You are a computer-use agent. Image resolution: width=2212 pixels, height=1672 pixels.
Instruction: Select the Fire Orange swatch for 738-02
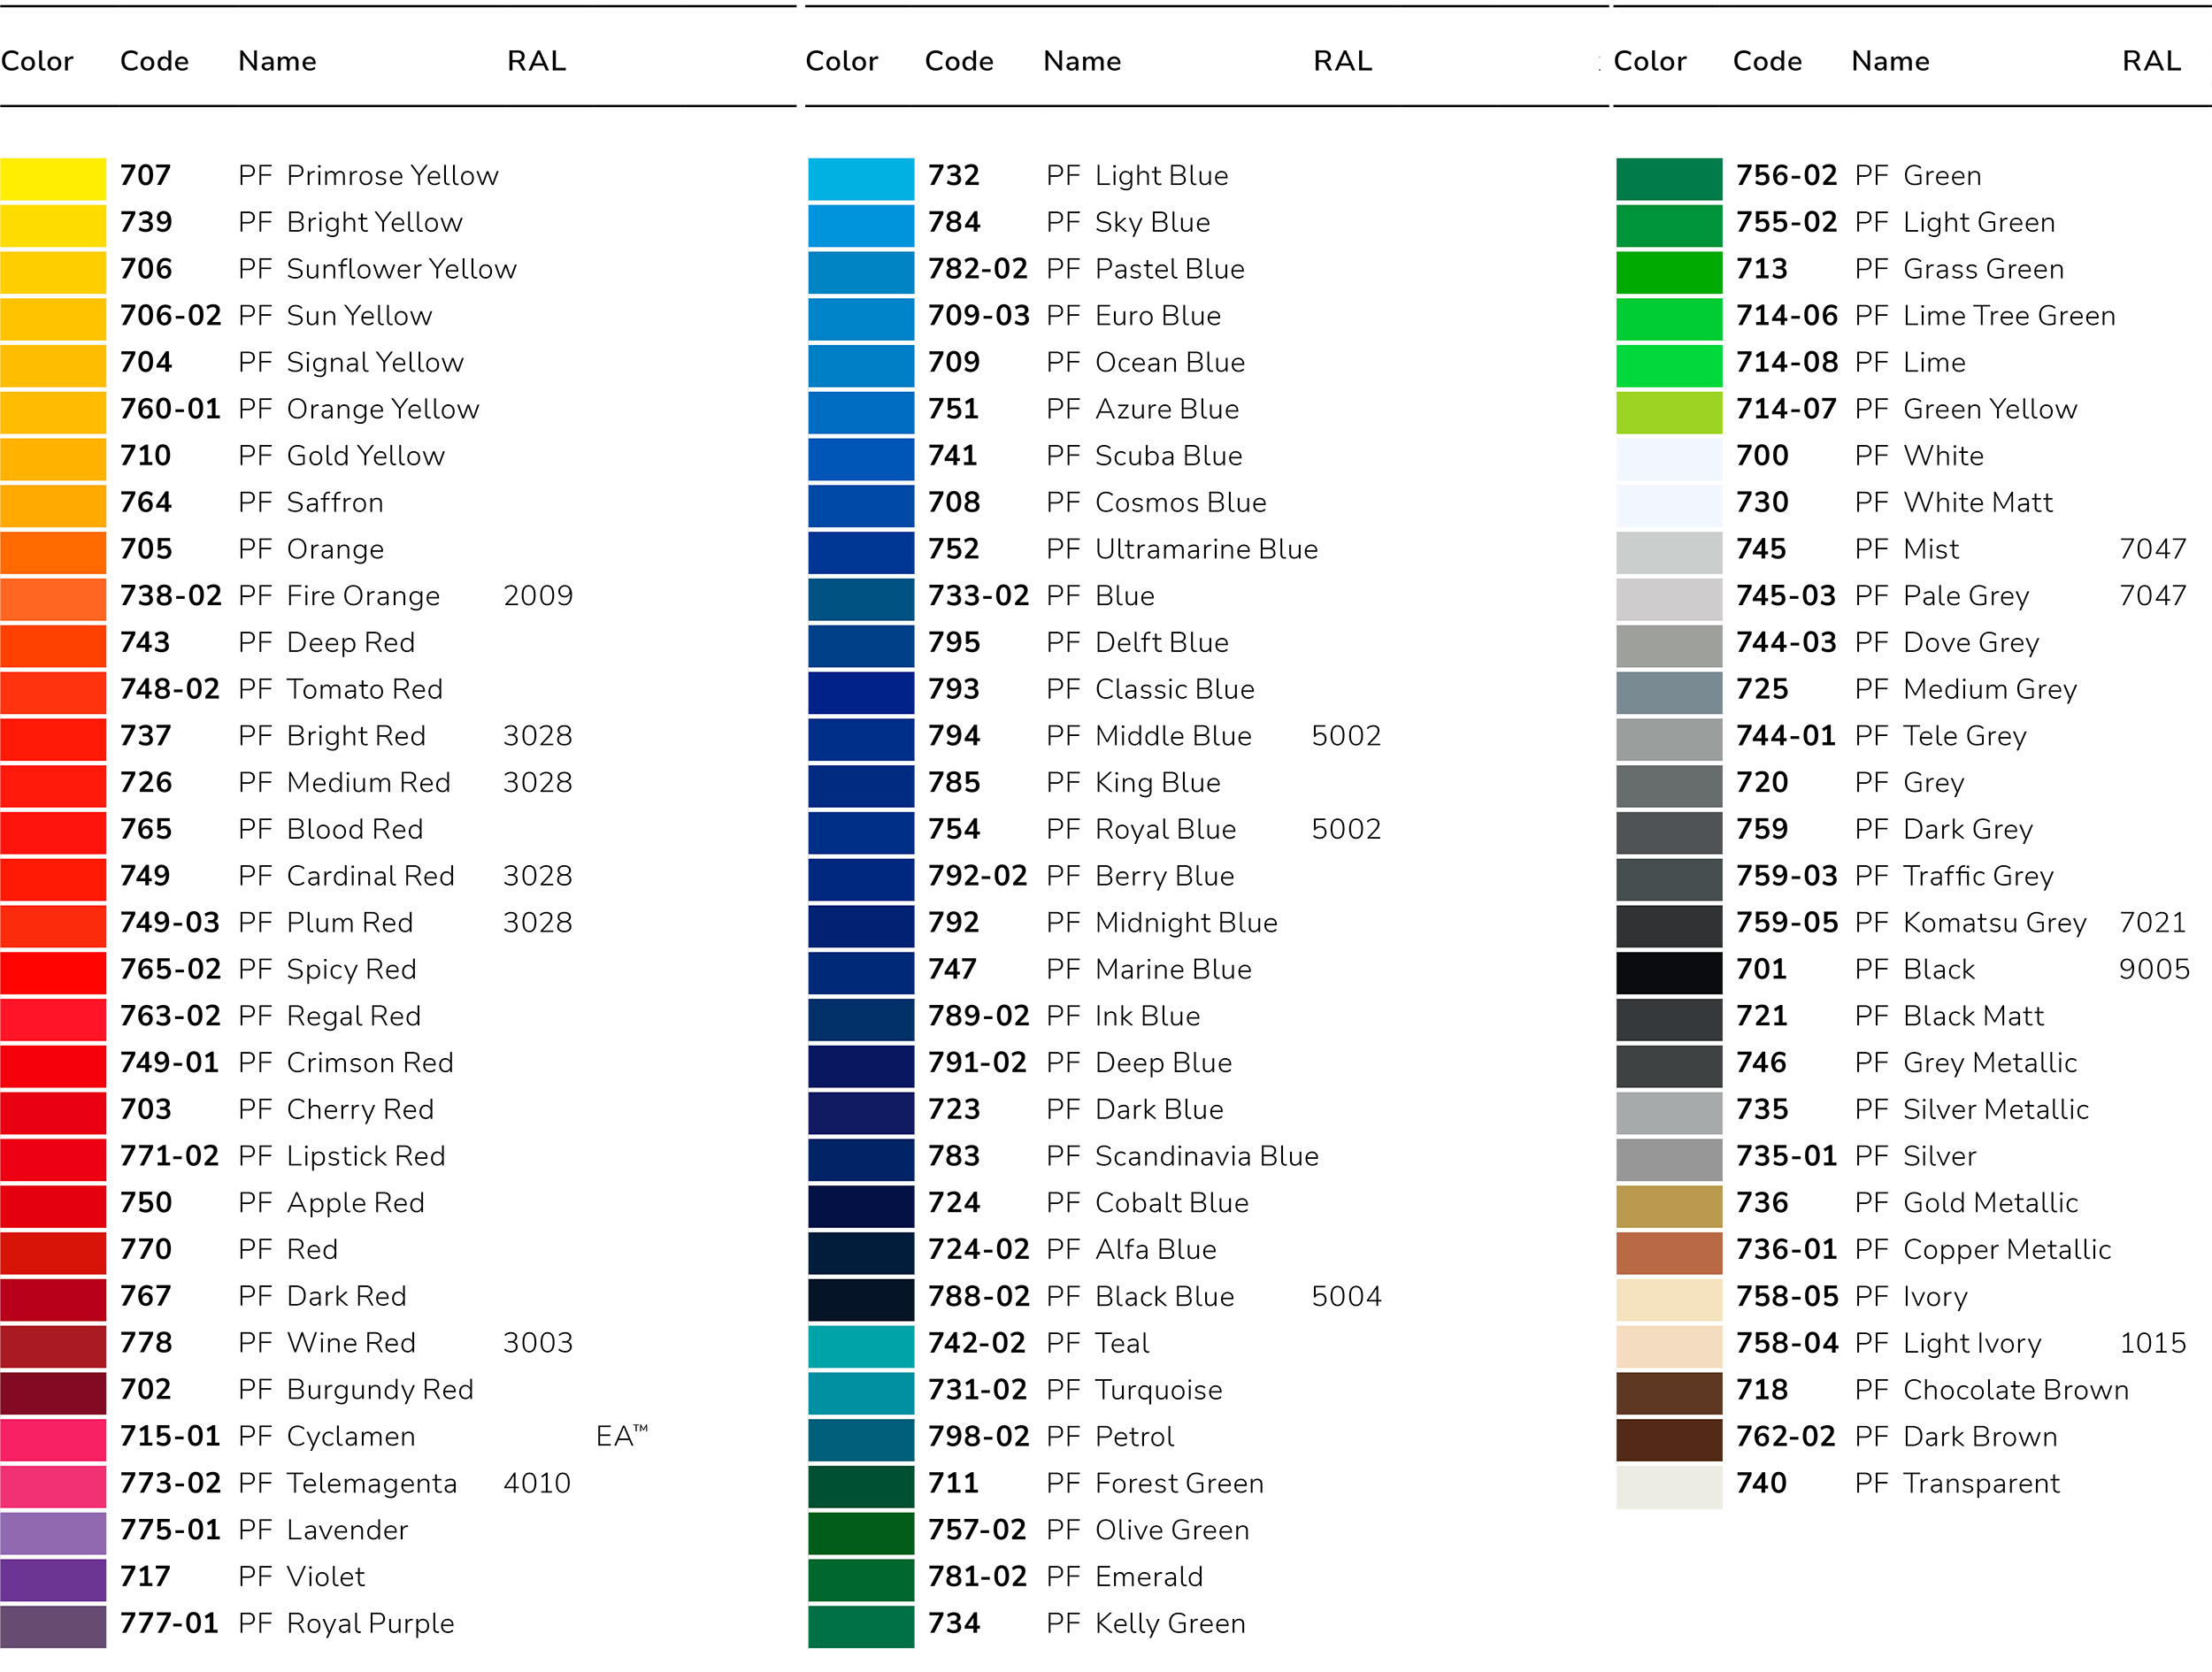click(53, 599)
